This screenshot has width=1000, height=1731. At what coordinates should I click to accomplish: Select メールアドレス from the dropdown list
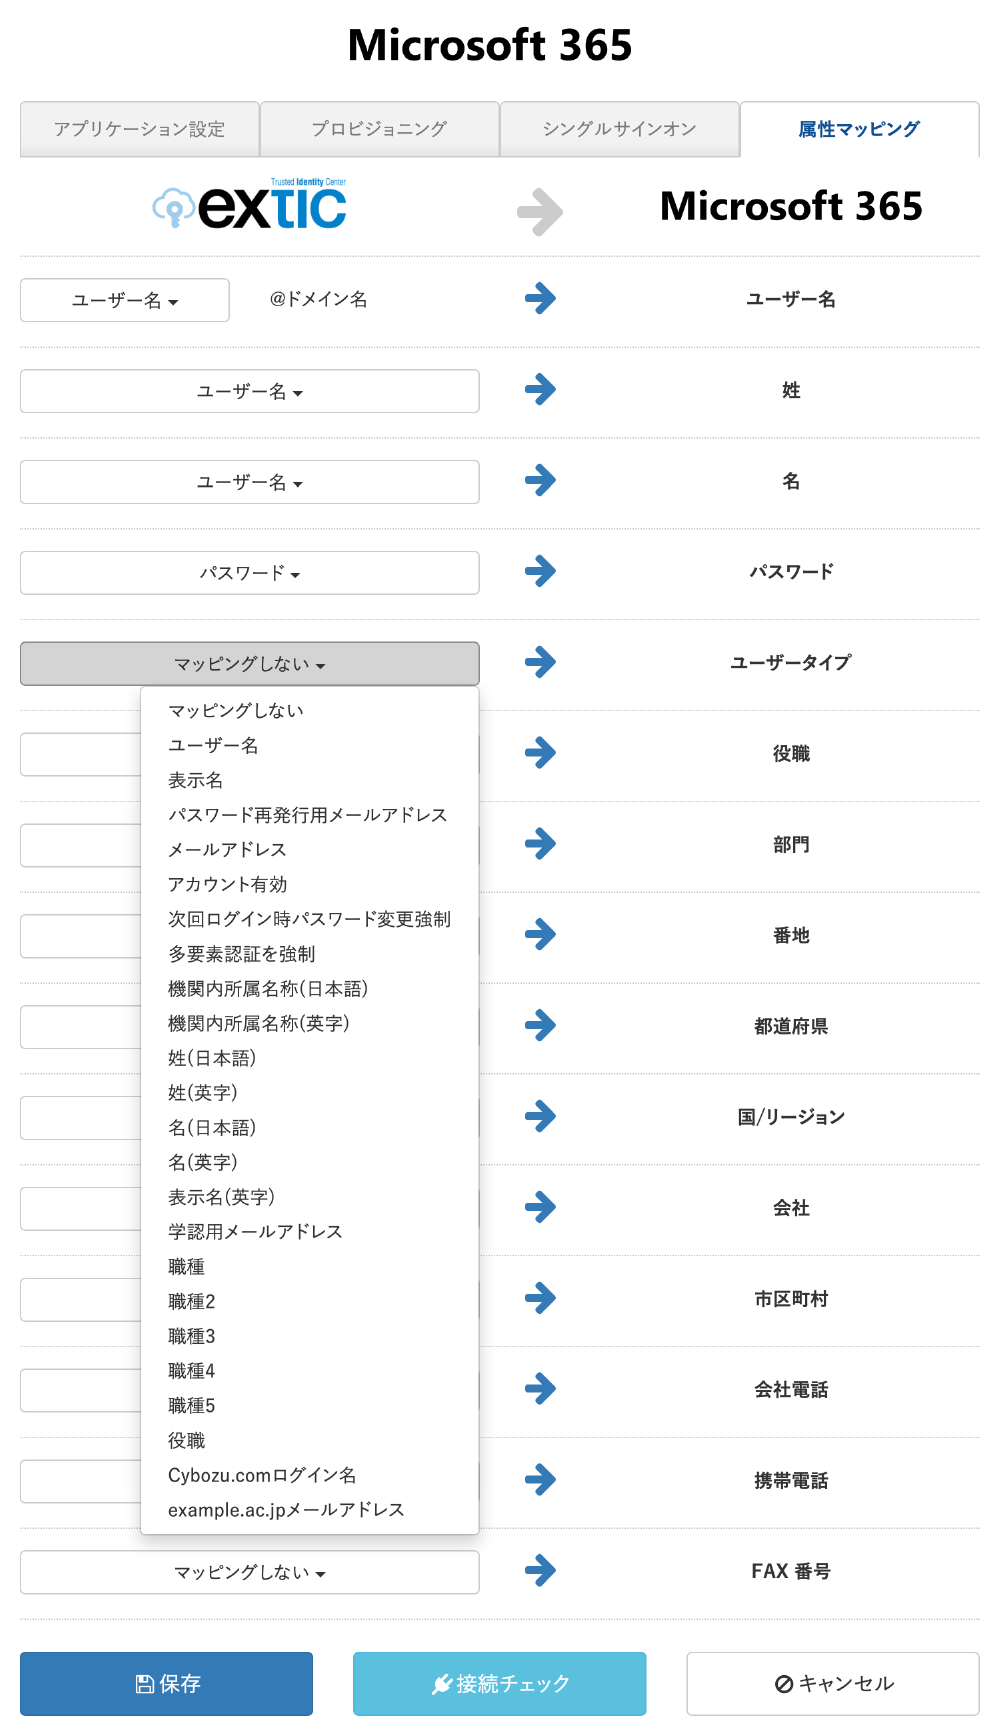coord(227,849)
